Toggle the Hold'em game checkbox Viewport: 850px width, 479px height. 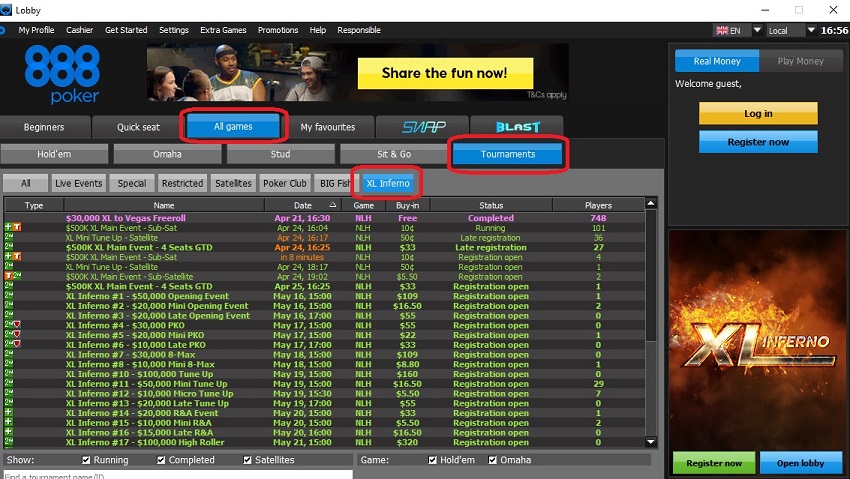click(x=432, y=460)
